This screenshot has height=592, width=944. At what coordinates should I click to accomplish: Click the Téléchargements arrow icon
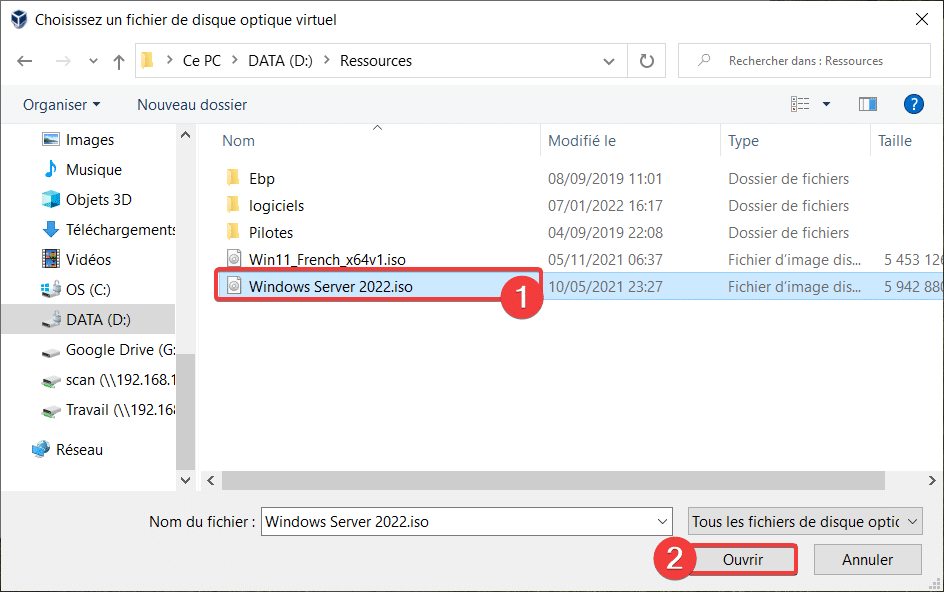click(x=51, y=229)
